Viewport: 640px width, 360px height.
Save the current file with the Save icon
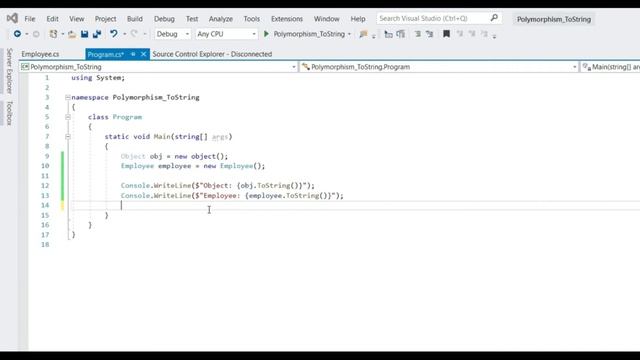(x=84, y=34)
